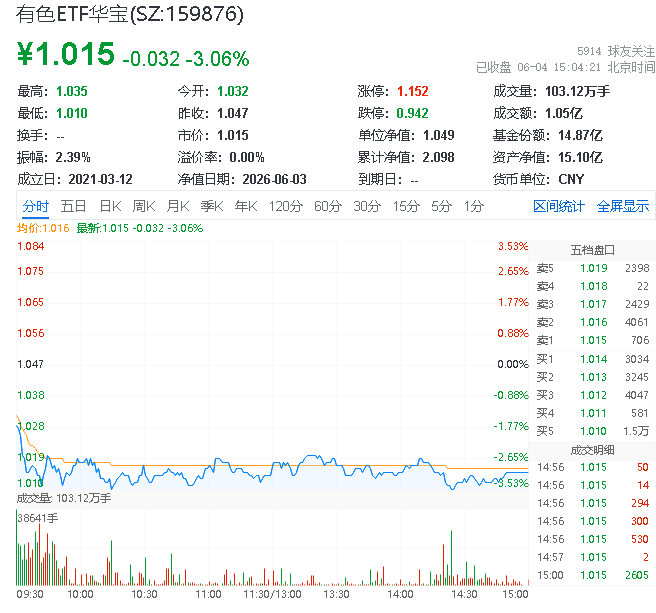Switch to 月K monthly chart tab
This screenshot has width=656, height=613.
click(178, 206)
